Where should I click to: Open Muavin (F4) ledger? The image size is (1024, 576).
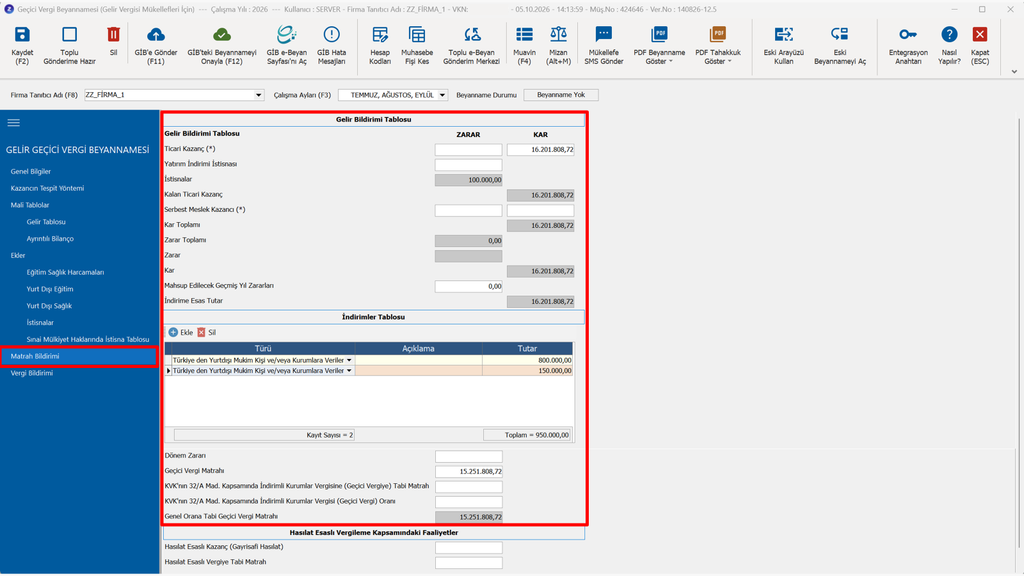click(x=524, y=44)
